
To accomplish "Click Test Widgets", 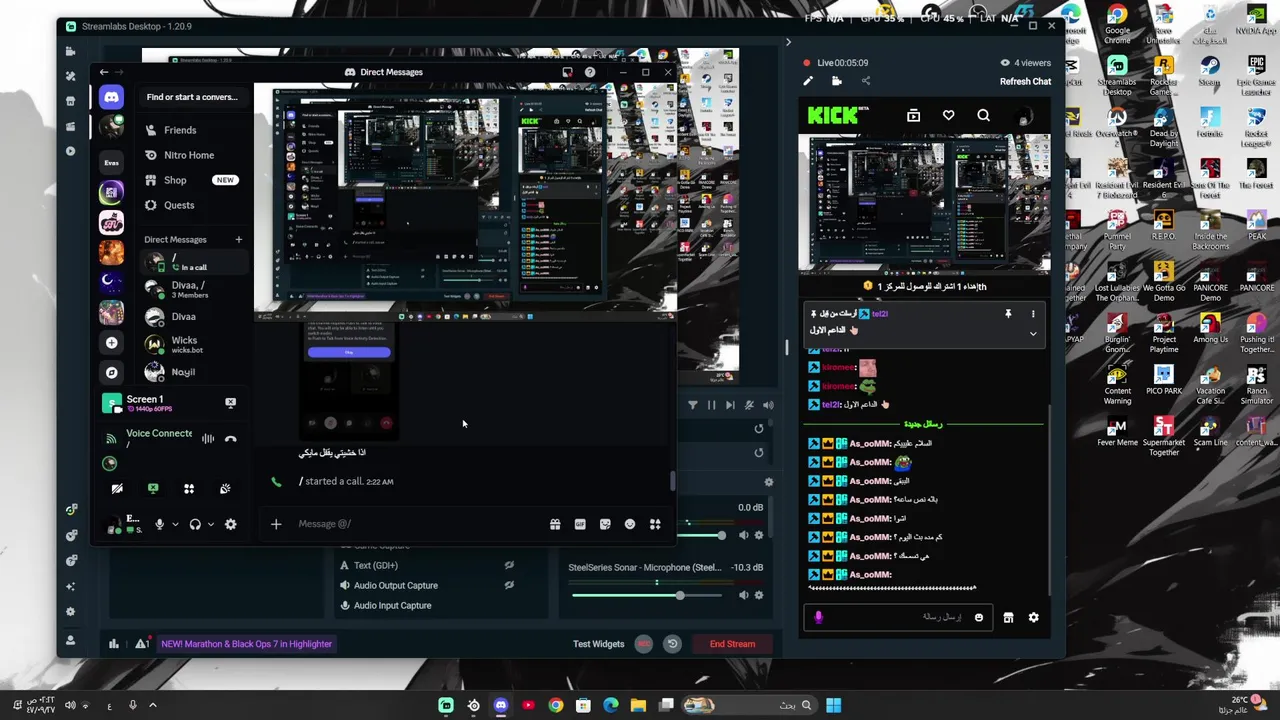I will coord(598,644).
